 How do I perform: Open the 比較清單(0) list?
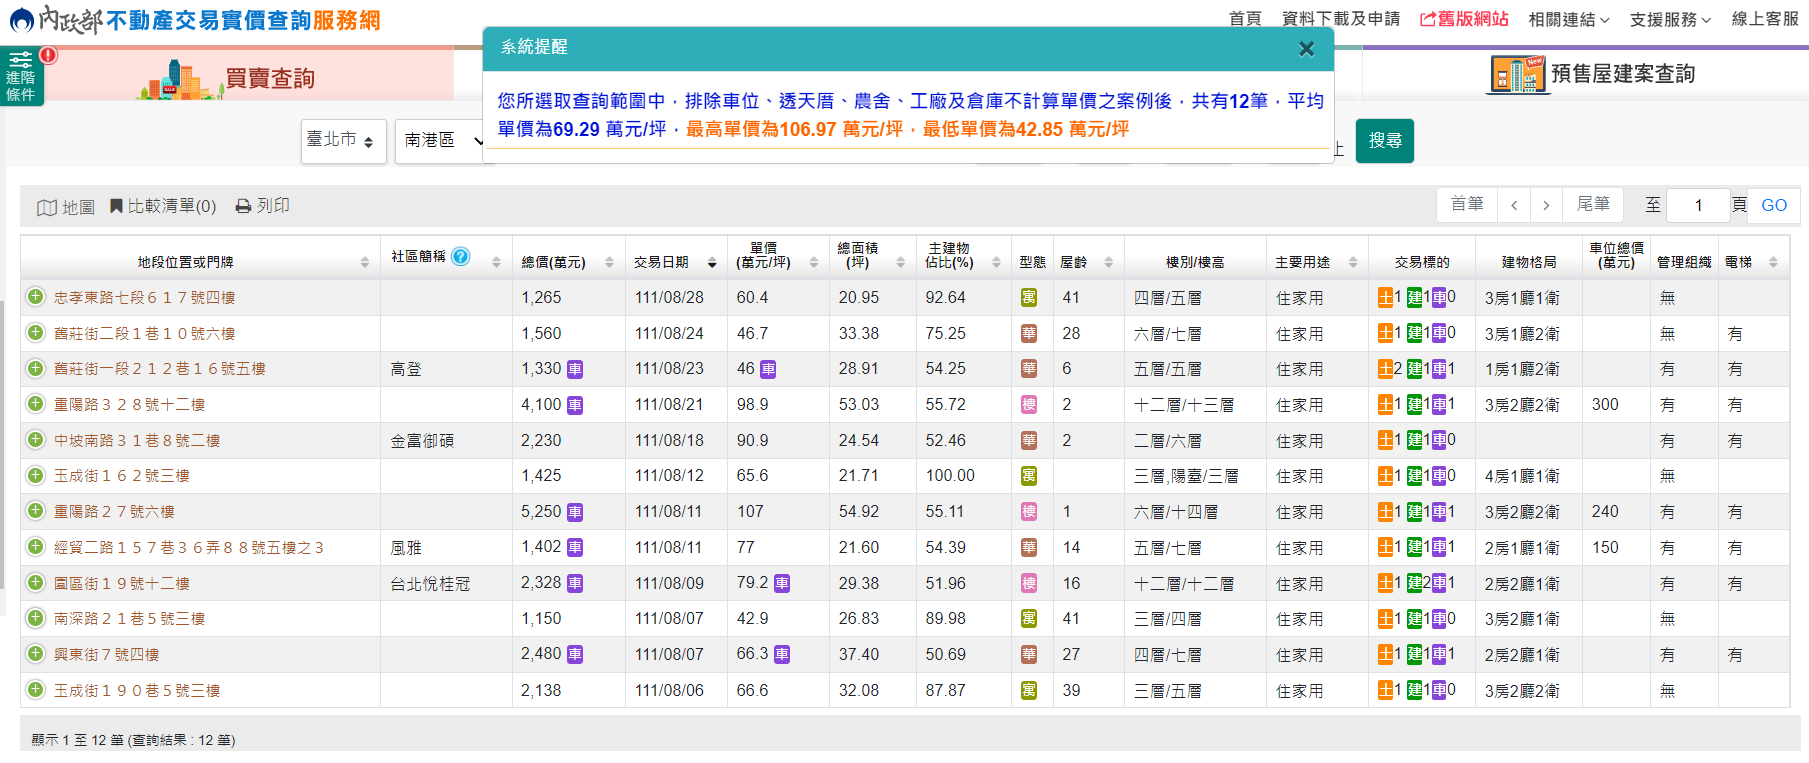163,206
